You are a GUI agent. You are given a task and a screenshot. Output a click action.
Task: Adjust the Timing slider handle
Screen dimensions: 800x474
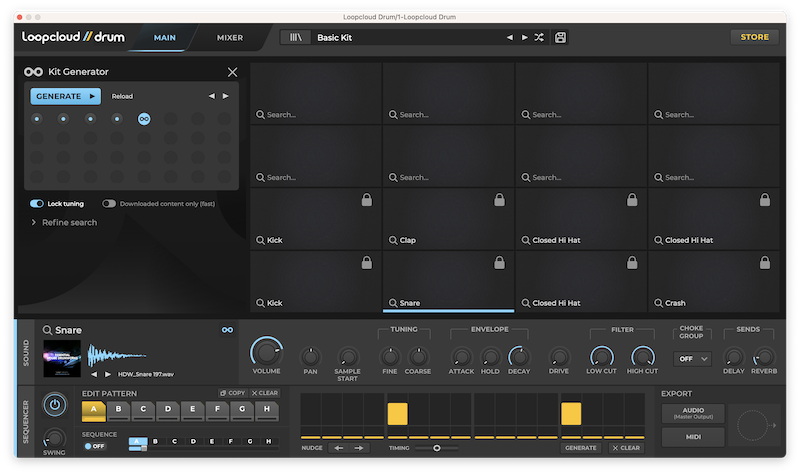[436, 448]
